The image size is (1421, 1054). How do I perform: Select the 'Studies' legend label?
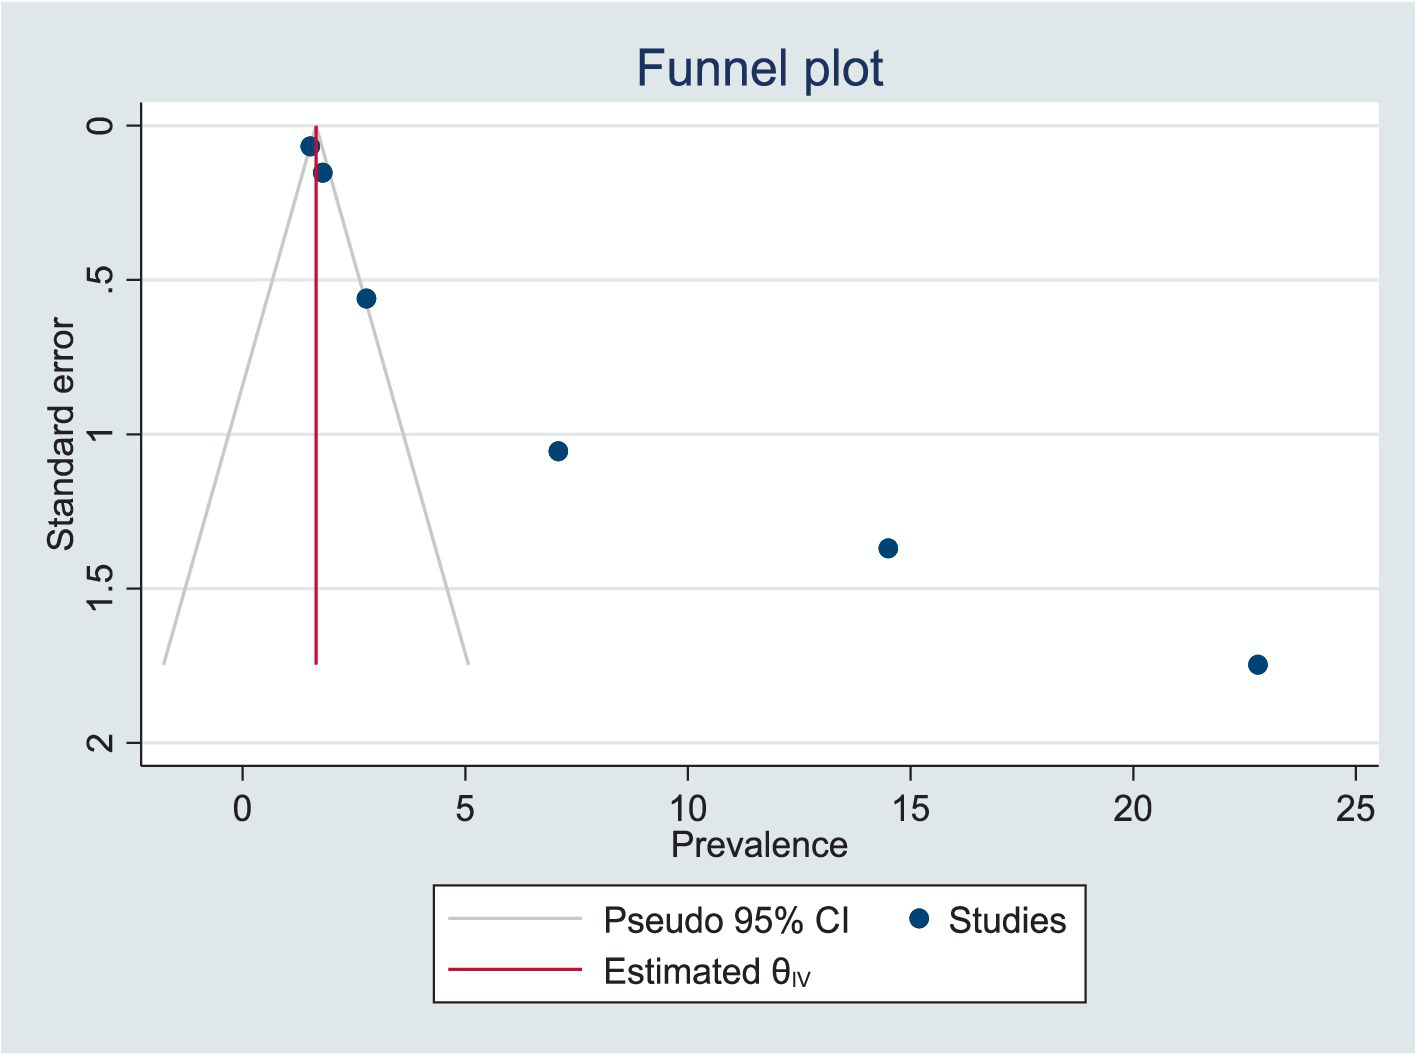pos(1007,920)
